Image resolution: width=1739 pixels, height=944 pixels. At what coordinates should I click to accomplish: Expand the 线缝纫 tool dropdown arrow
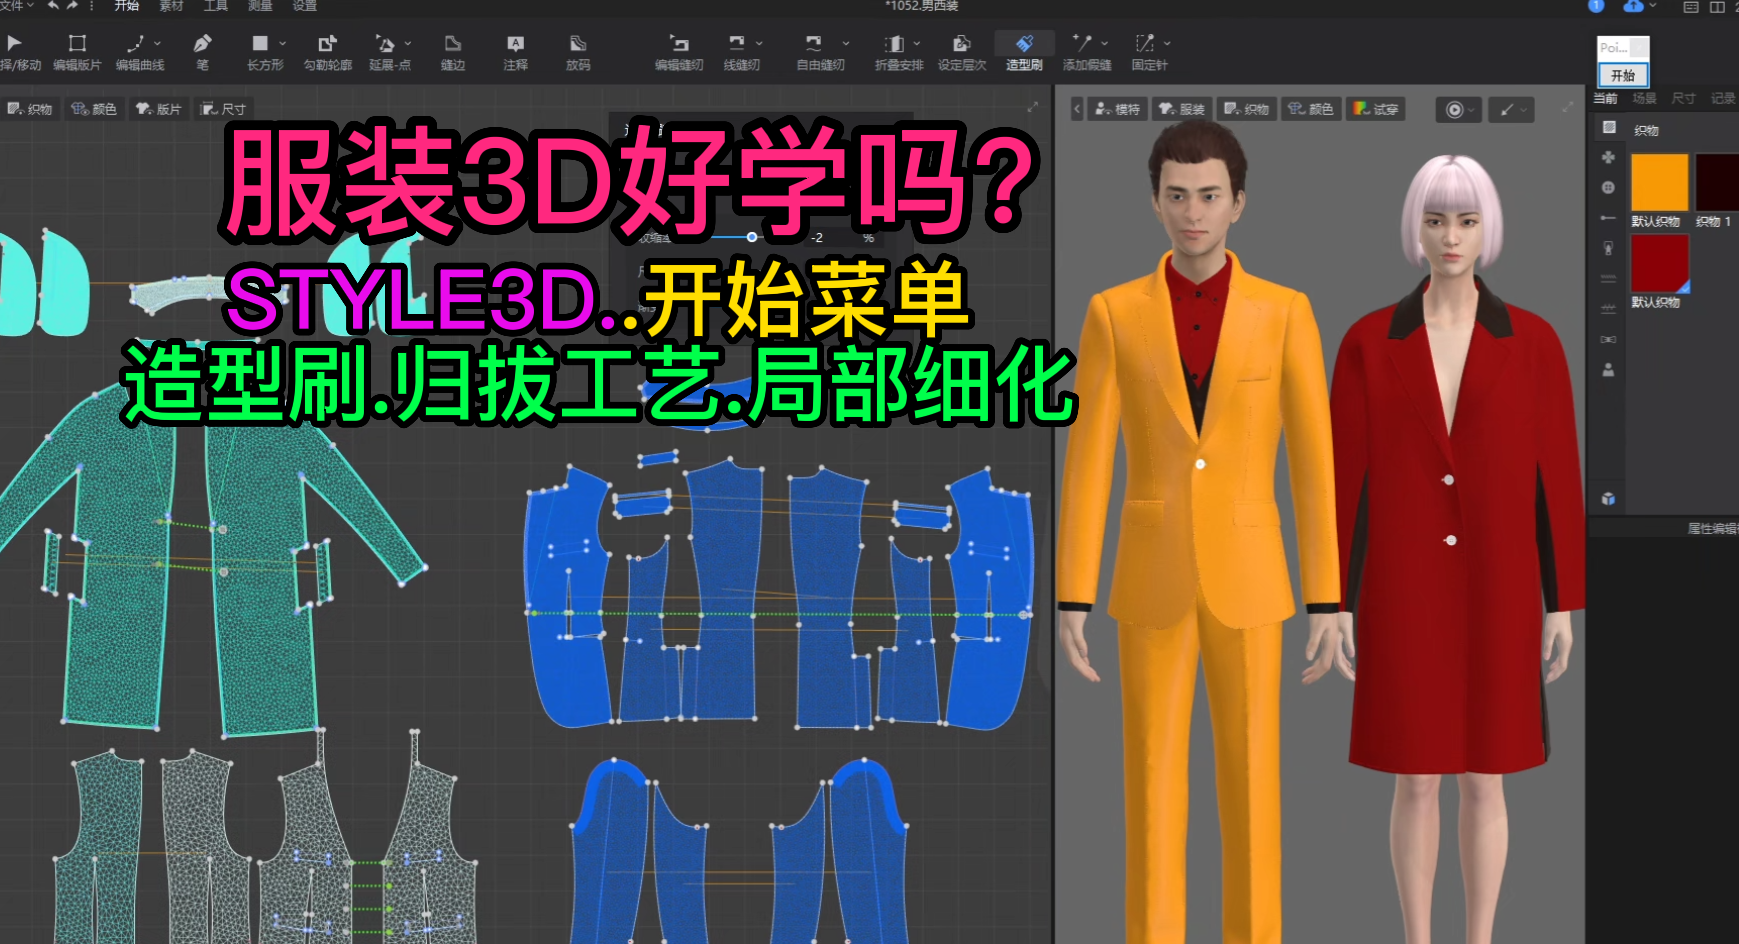(x=759, y=43)
